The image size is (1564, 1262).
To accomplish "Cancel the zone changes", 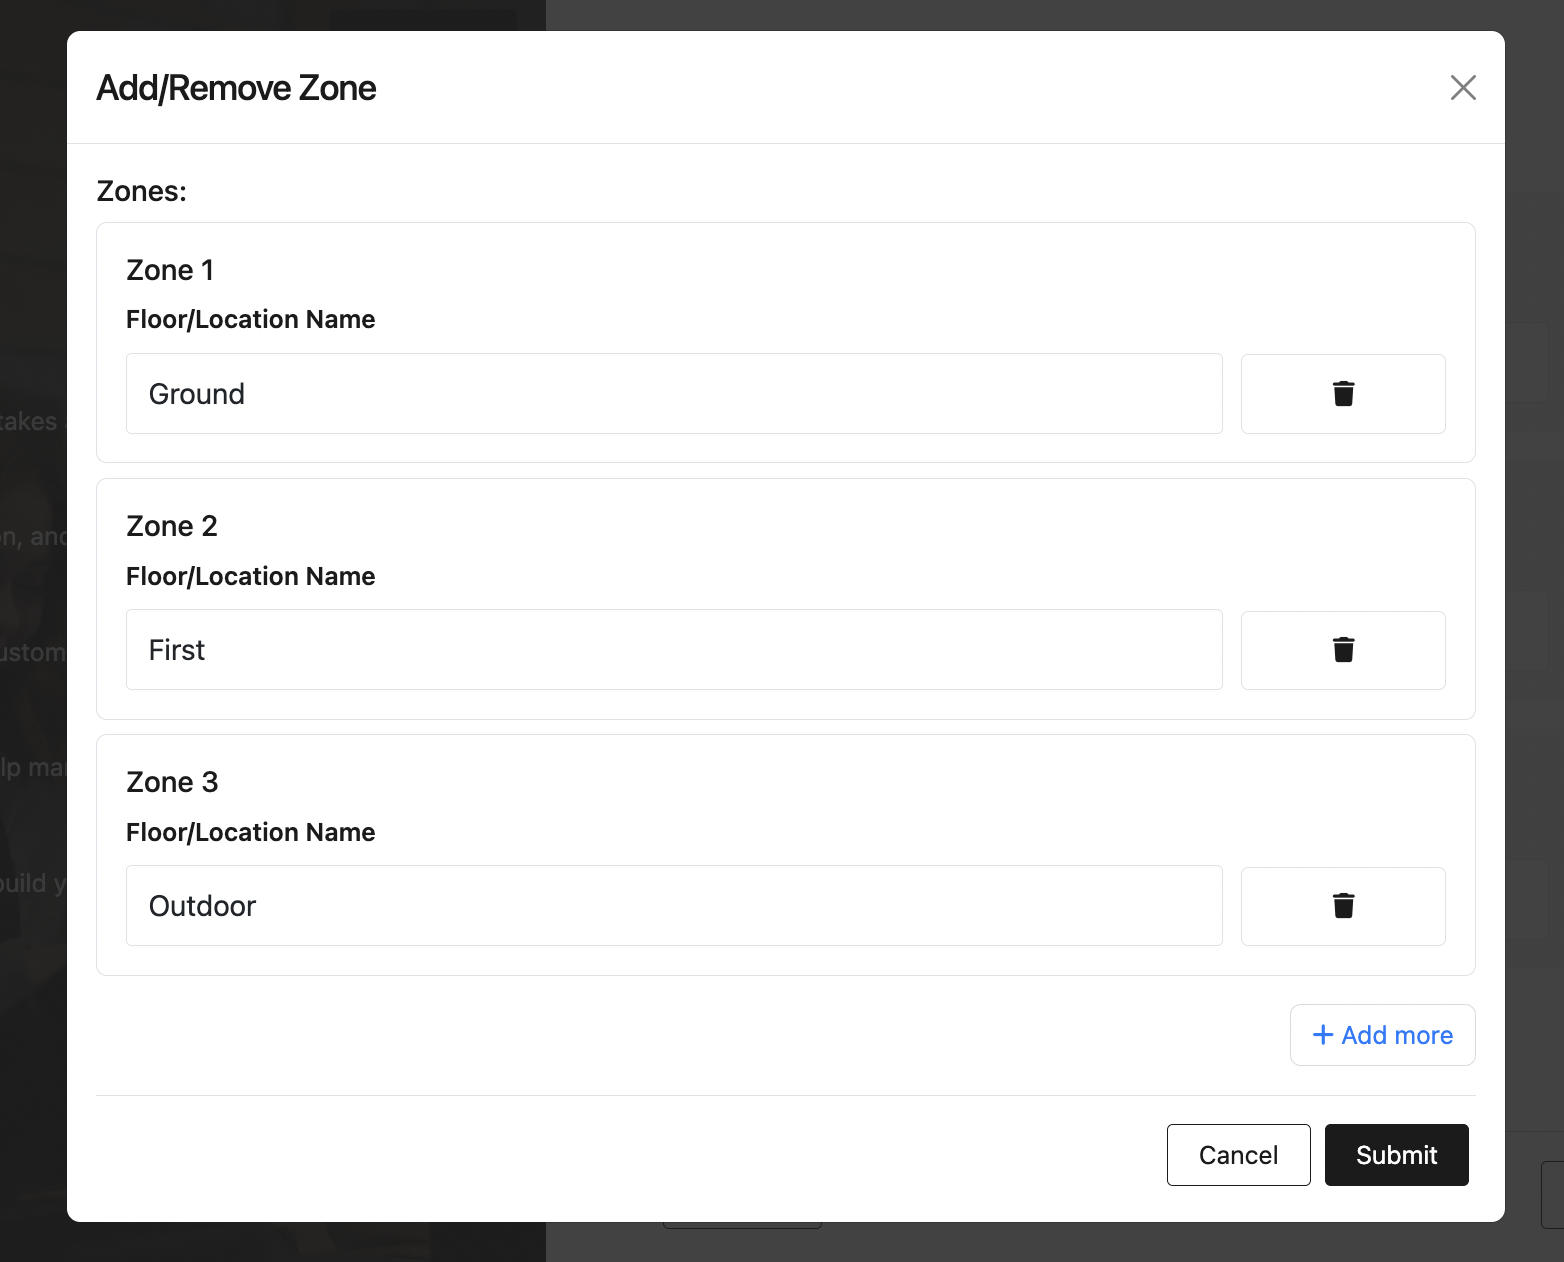I will [1238, 1155].
